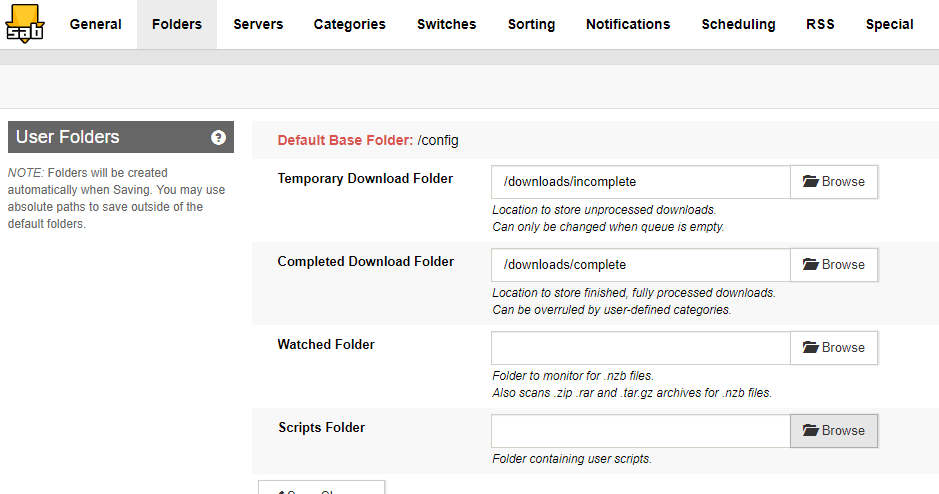Click 'Folder to monitor for .nzb files.' text

[573, 376]
